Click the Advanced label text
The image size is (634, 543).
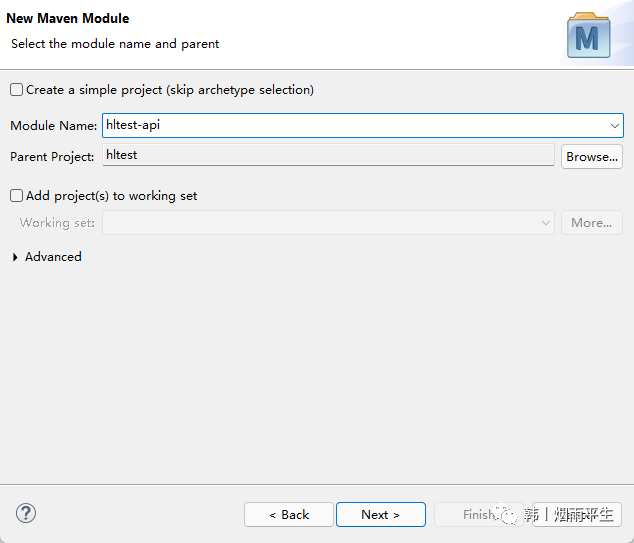coord(53,257)
